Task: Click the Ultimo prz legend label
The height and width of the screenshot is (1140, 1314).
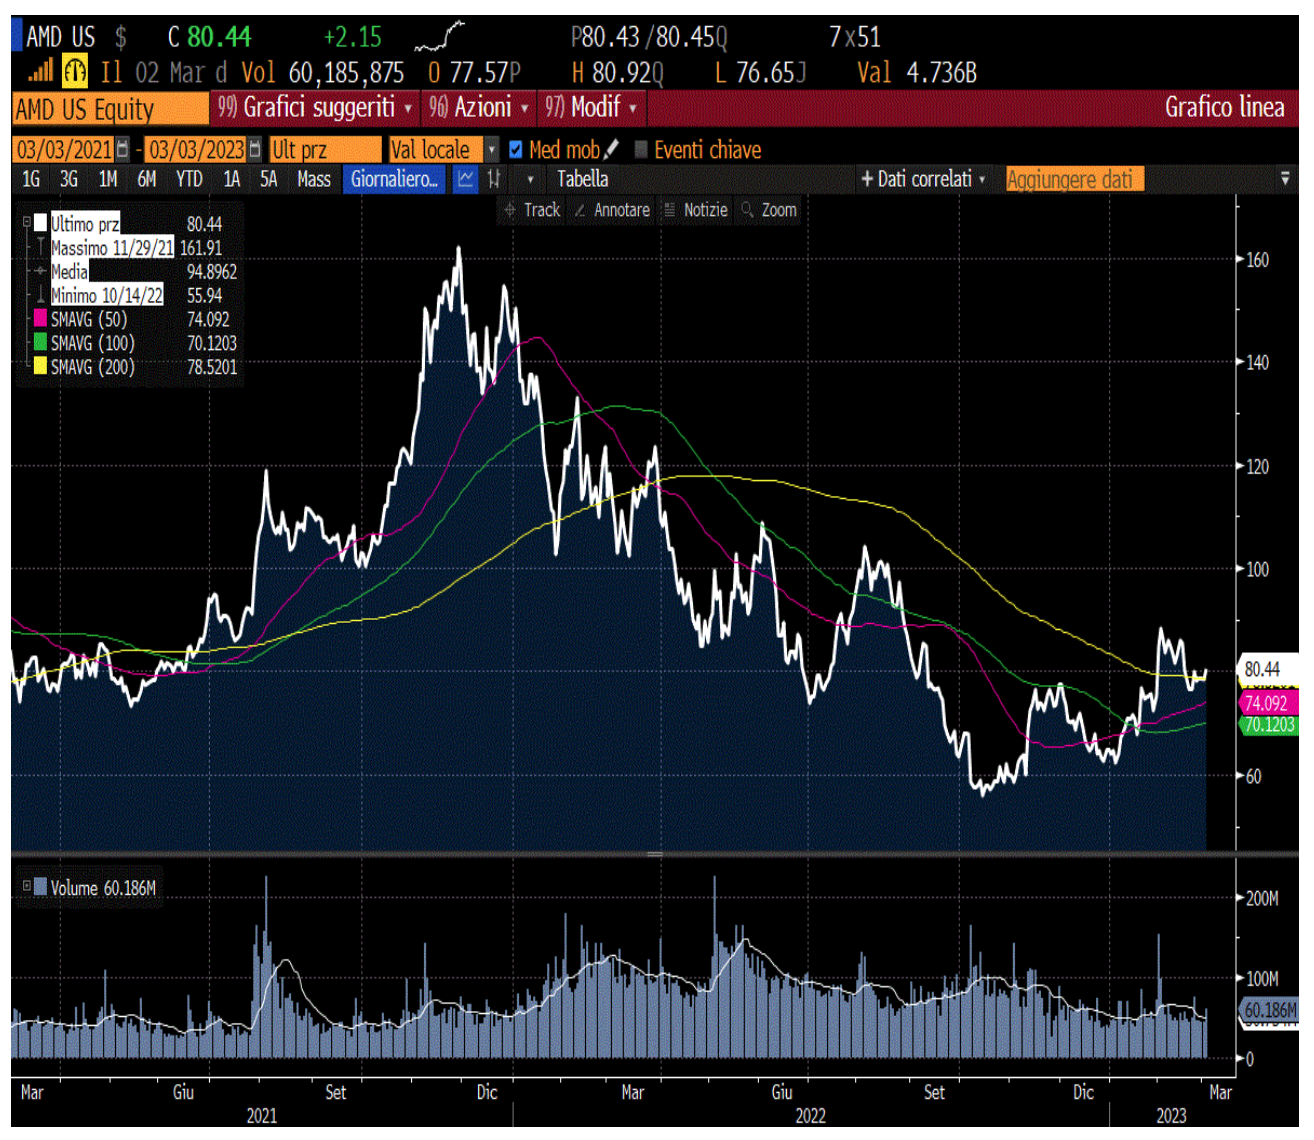Action: 85,224
